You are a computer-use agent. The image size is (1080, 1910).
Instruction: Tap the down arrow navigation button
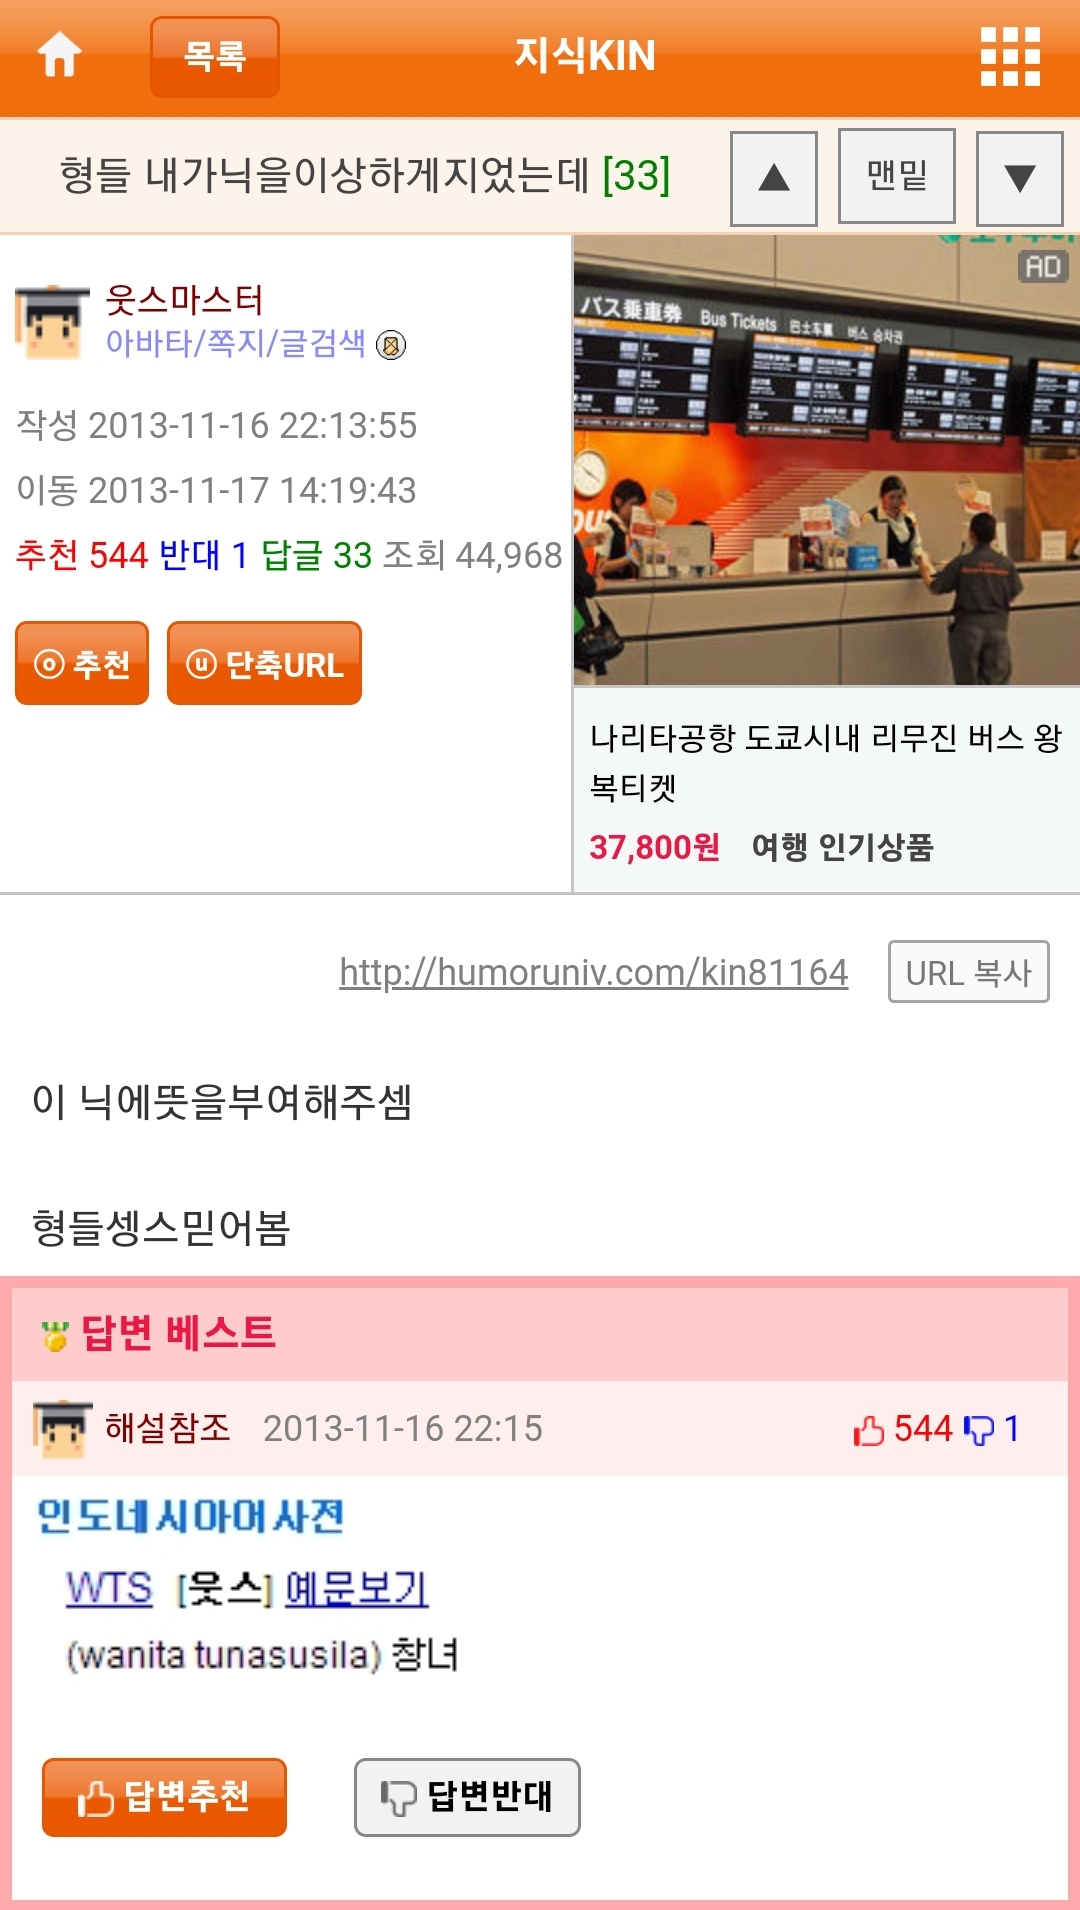1019,178
